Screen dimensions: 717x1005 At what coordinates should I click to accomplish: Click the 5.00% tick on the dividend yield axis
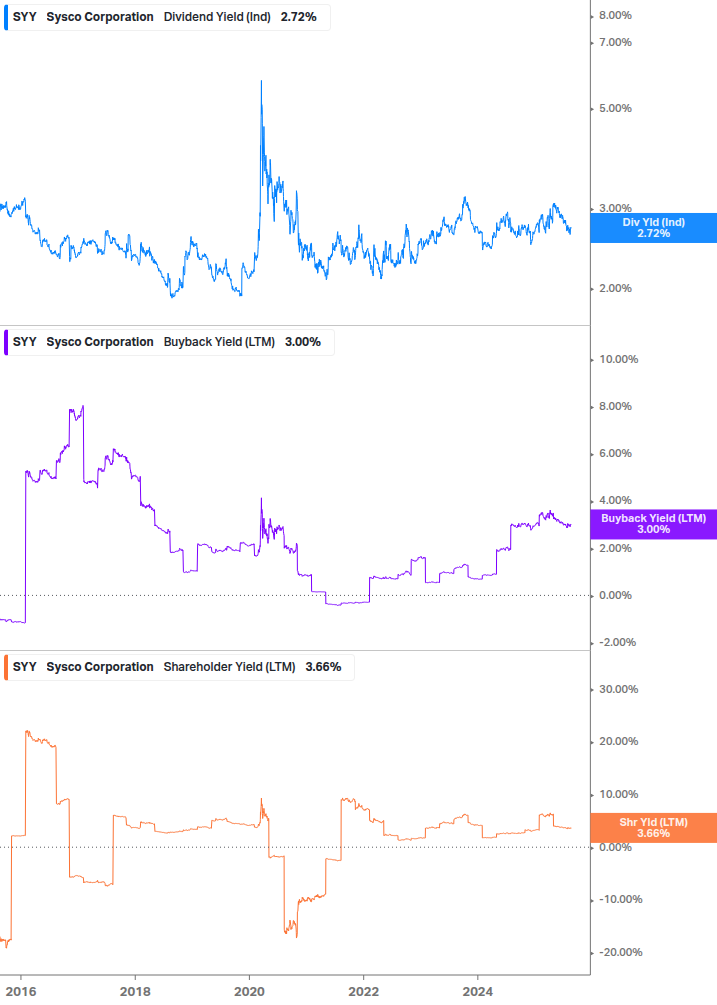pyautogui.click(x=615, y=108)
